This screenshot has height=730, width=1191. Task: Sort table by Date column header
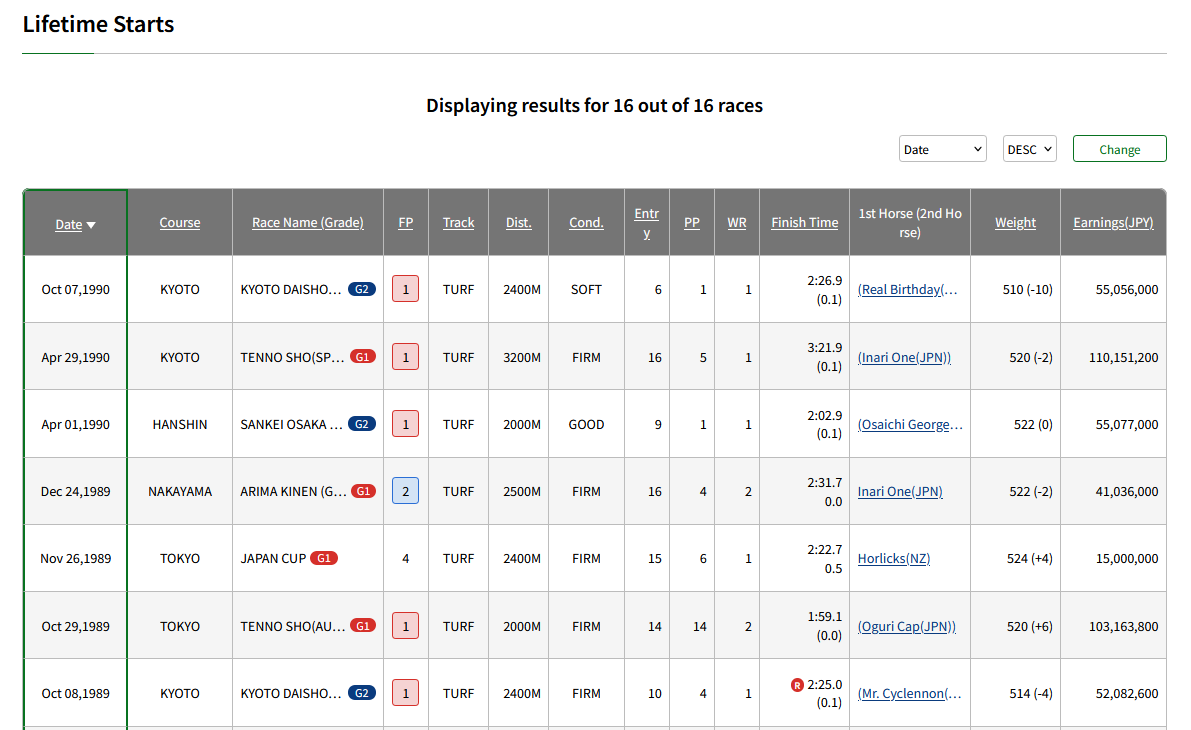(x=68, y=224)
